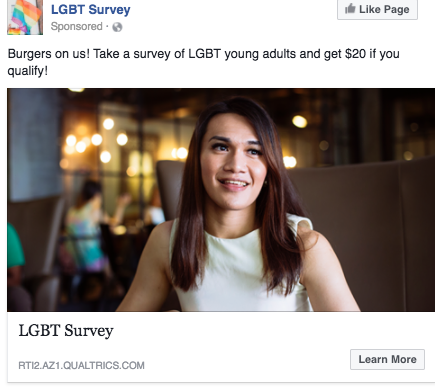
Task: Click the thumbs-up icon on Like Page
Action: click(350, 9)
